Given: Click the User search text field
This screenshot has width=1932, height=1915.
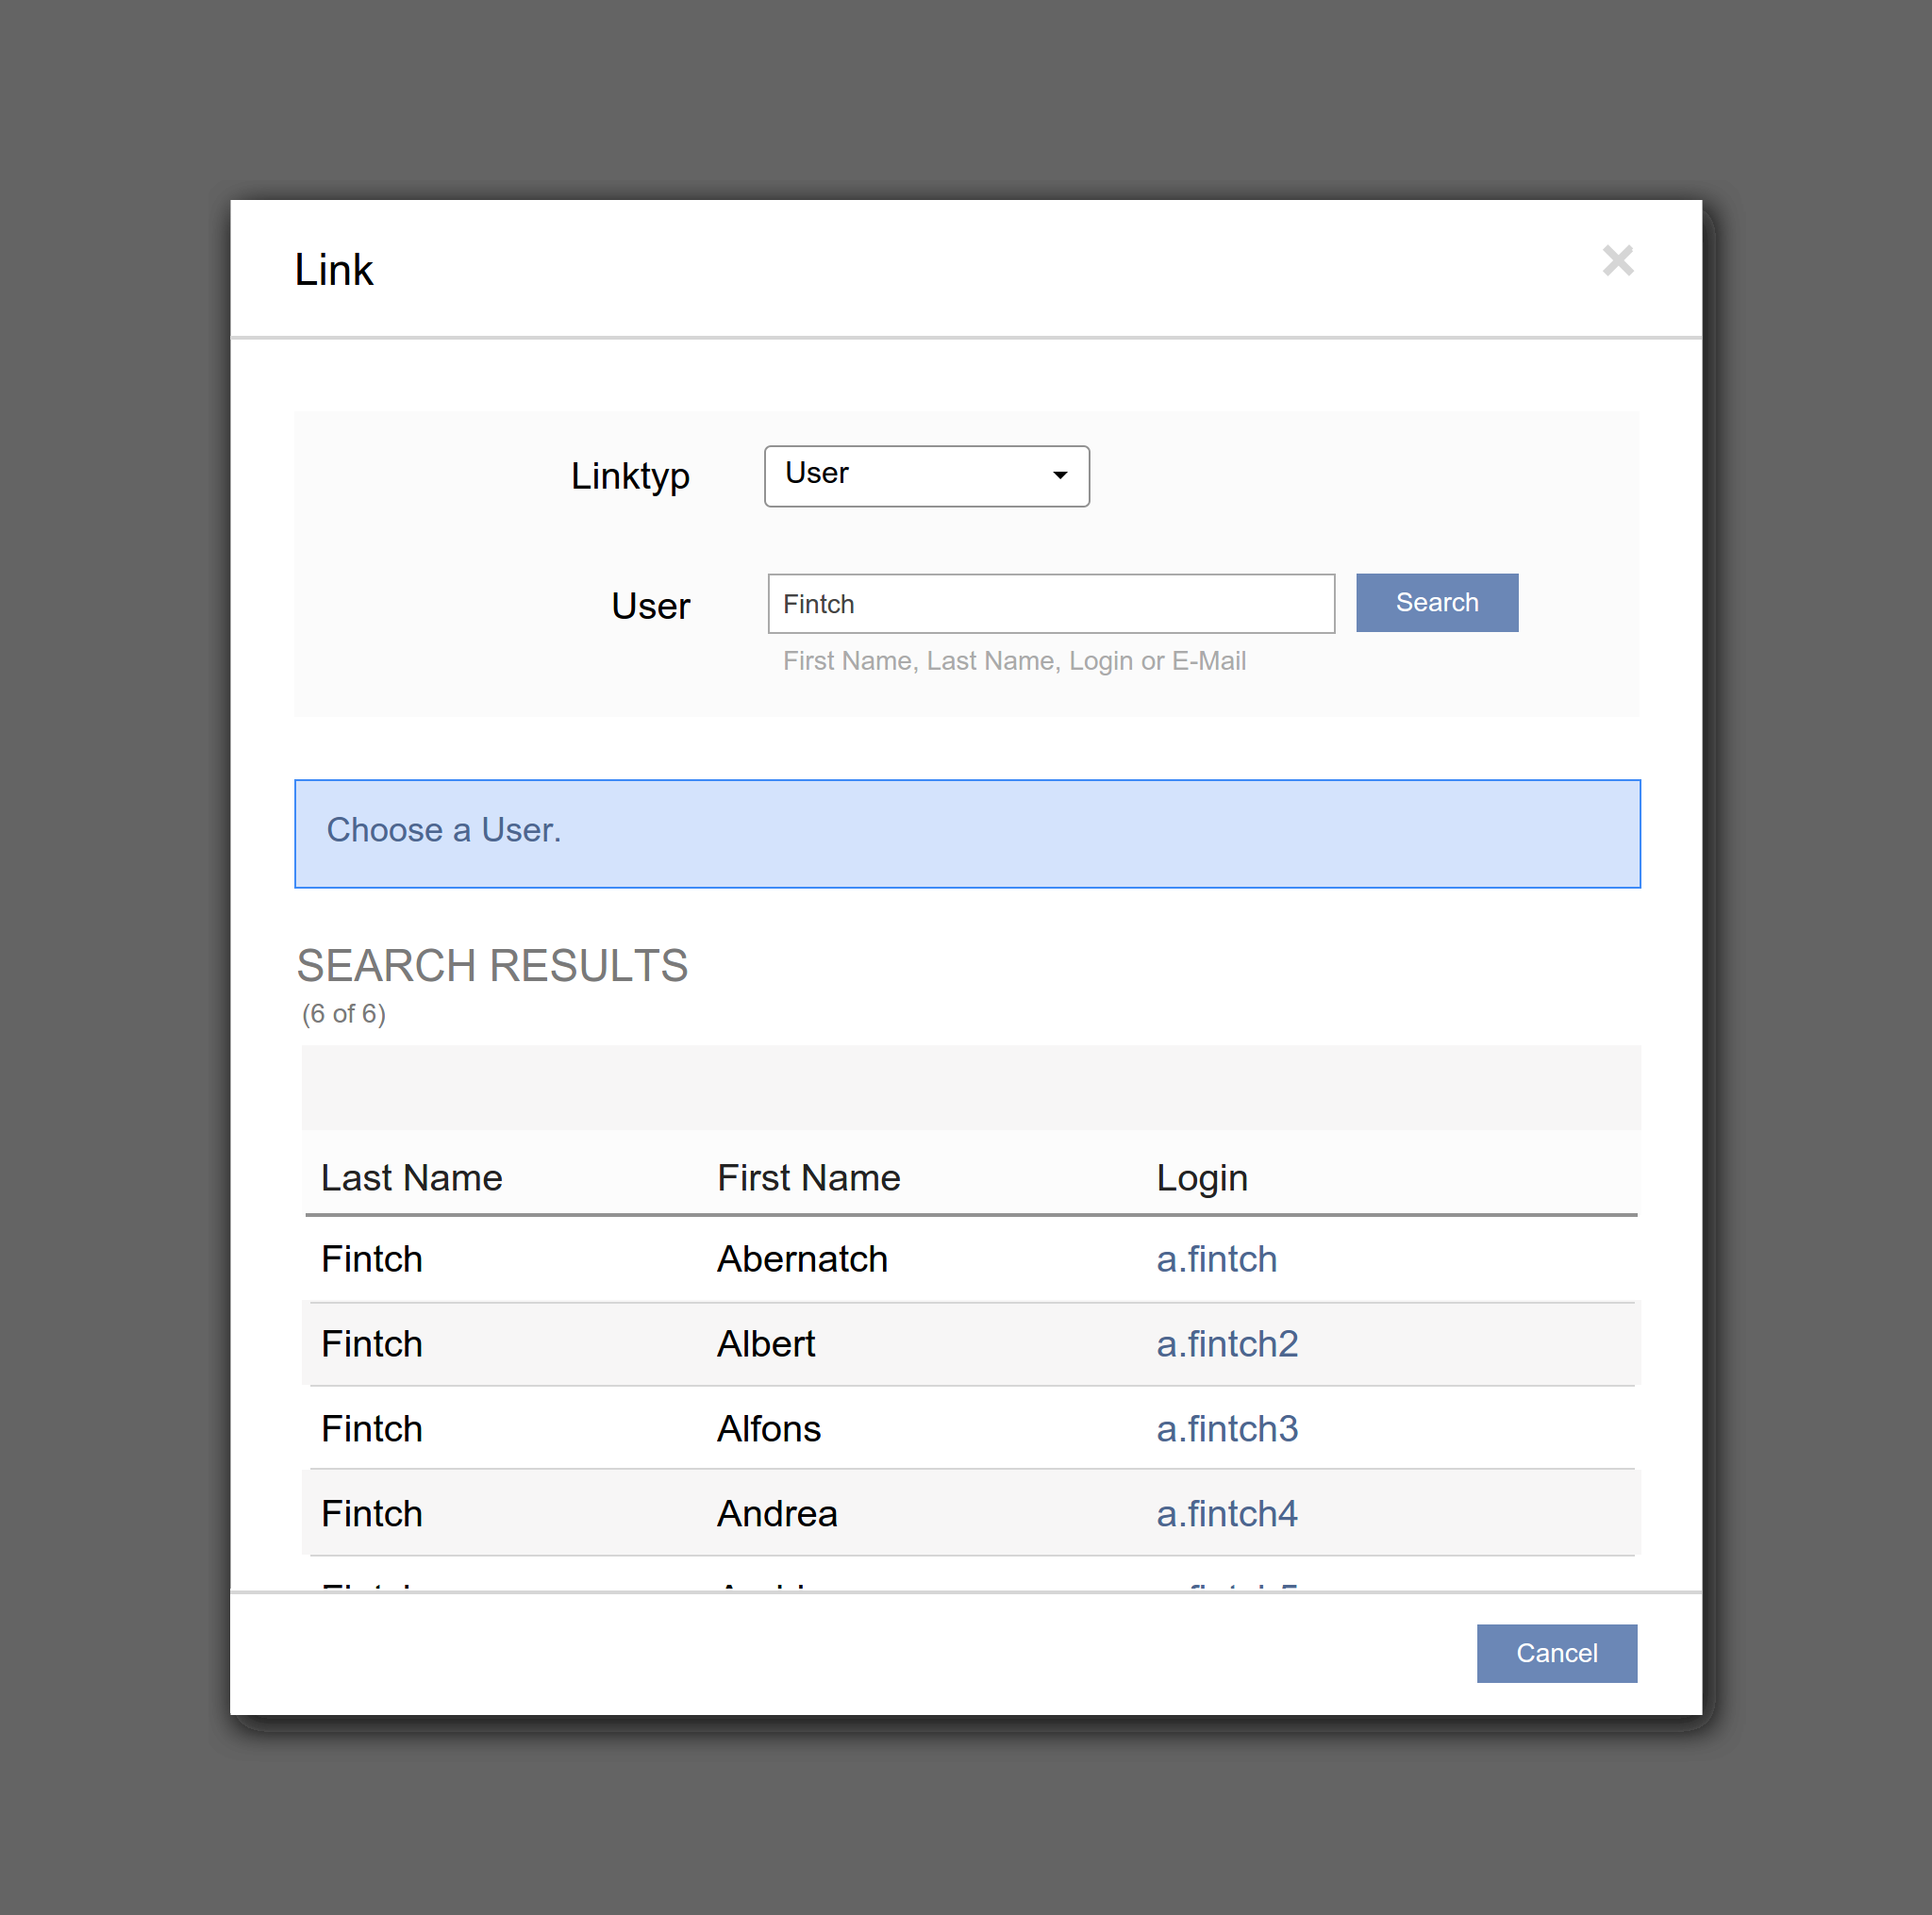Looking at the screenshot, I should (1050, 604).
